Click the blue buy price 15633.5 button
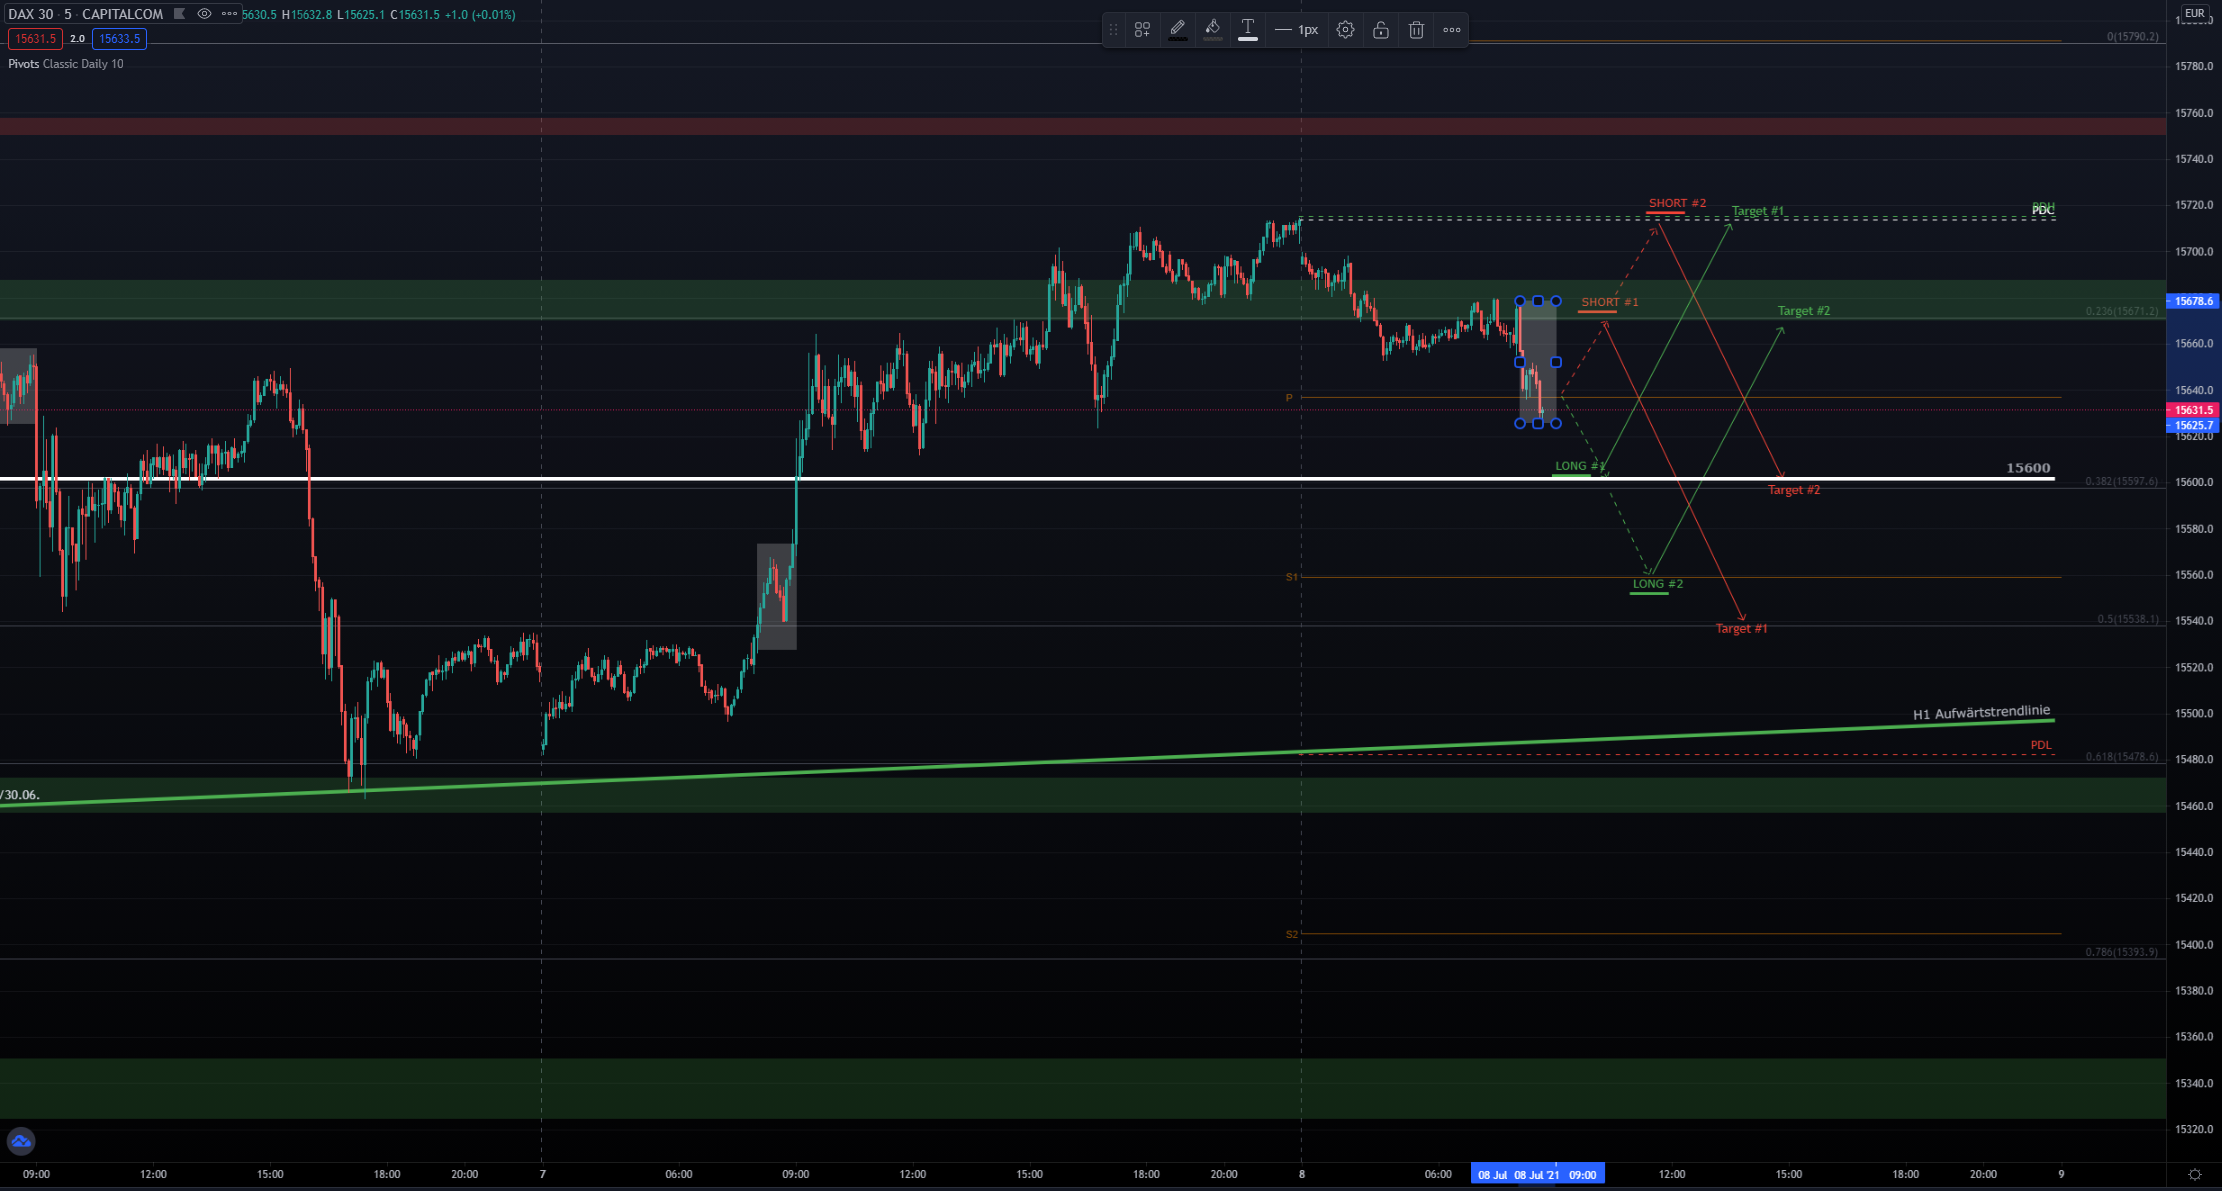Image resolution: width=2222 pixels, height=1191 pixels. tap(119, 39)
